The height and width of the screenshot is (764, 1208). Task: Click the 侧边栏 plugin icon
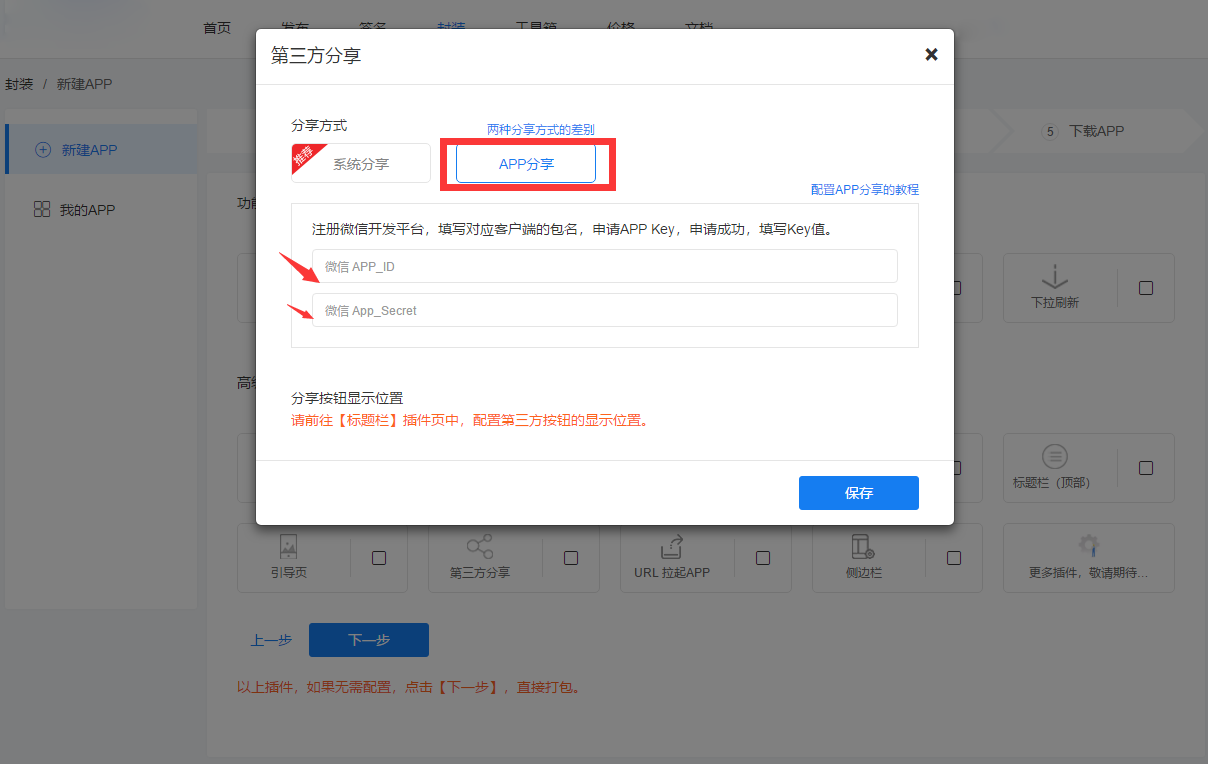coord(863,546)
